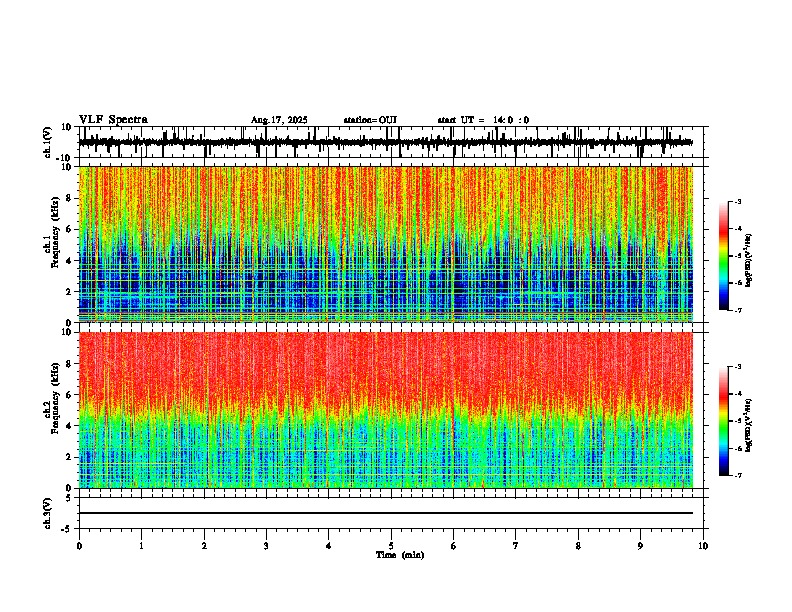Click the "8" kHz tick of ch.2 spectrogram

pos(69,364)
